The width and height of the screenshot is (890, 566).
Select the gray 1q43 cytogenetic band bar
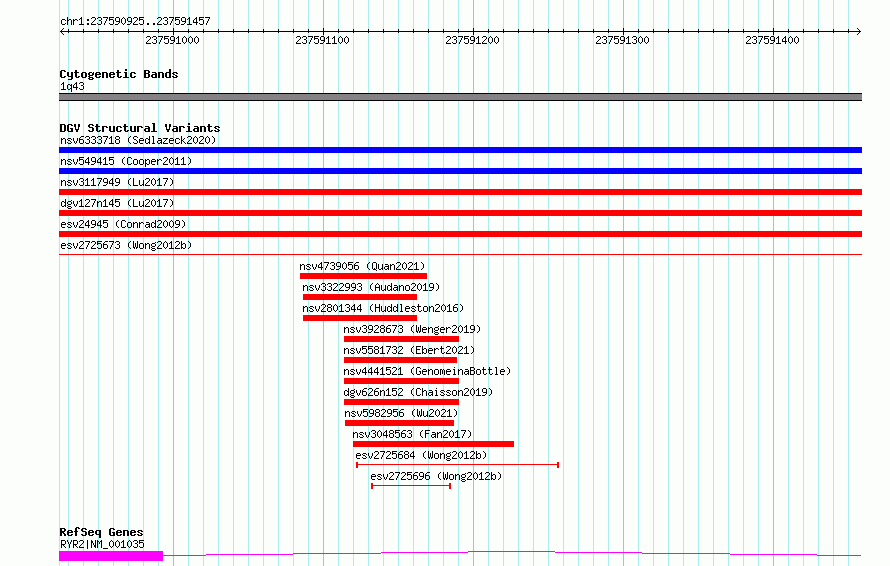pyautogui.click(x=460, y=97)
